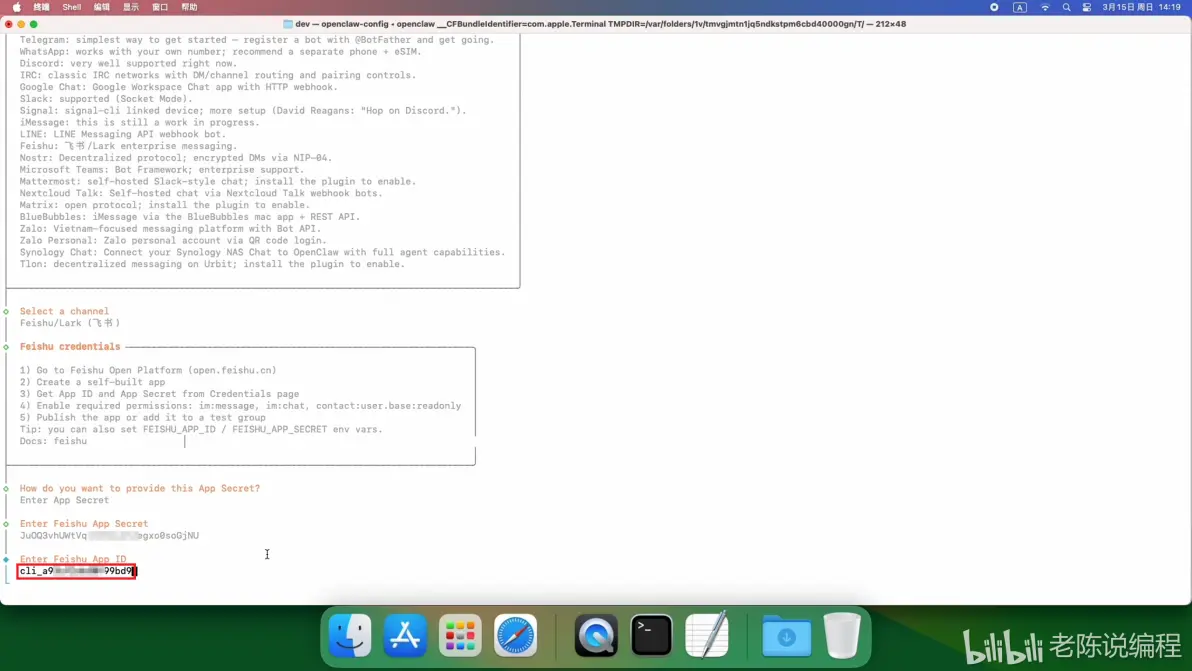Click step 5 'Publish the app' line

[143, 417]
